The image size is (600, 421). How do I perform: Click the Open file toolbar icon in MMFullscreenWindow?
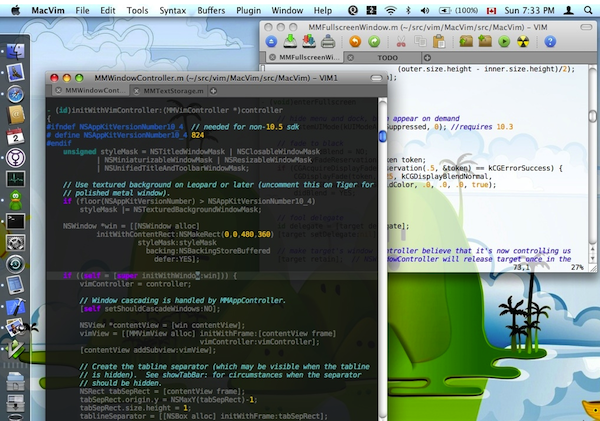[x=271, y=41]
